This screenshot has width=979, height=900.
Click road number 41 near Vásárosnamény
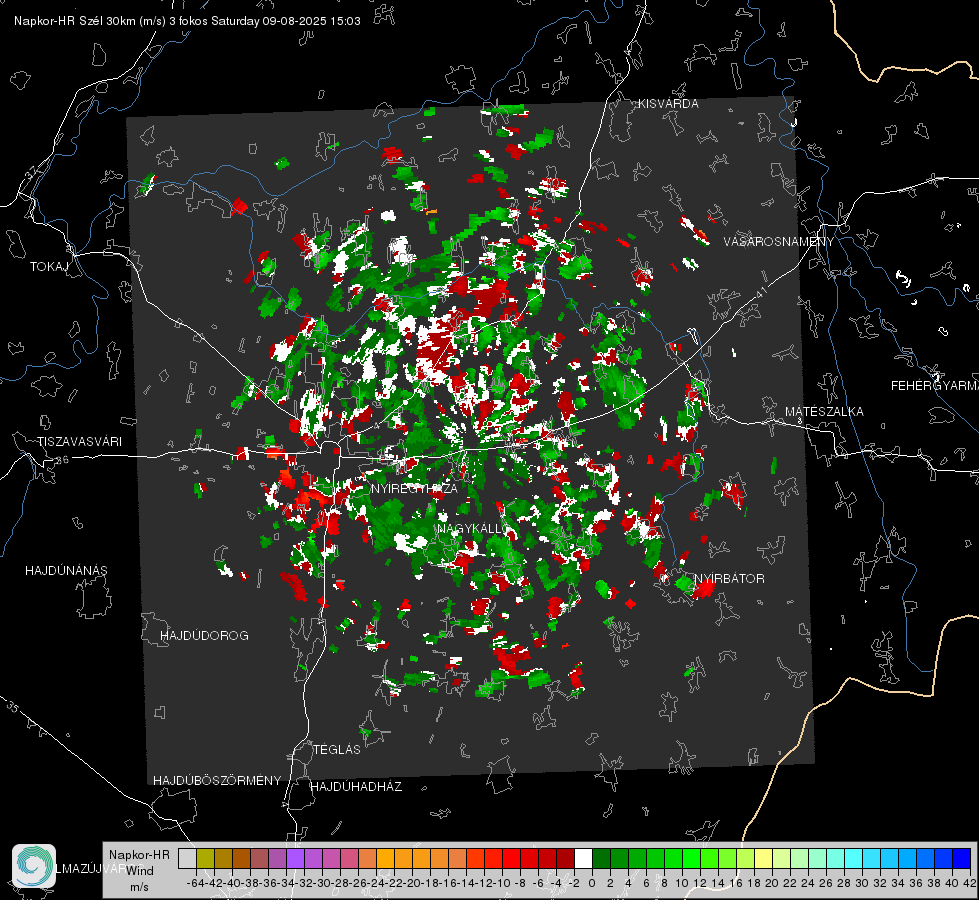coord(761,292)
